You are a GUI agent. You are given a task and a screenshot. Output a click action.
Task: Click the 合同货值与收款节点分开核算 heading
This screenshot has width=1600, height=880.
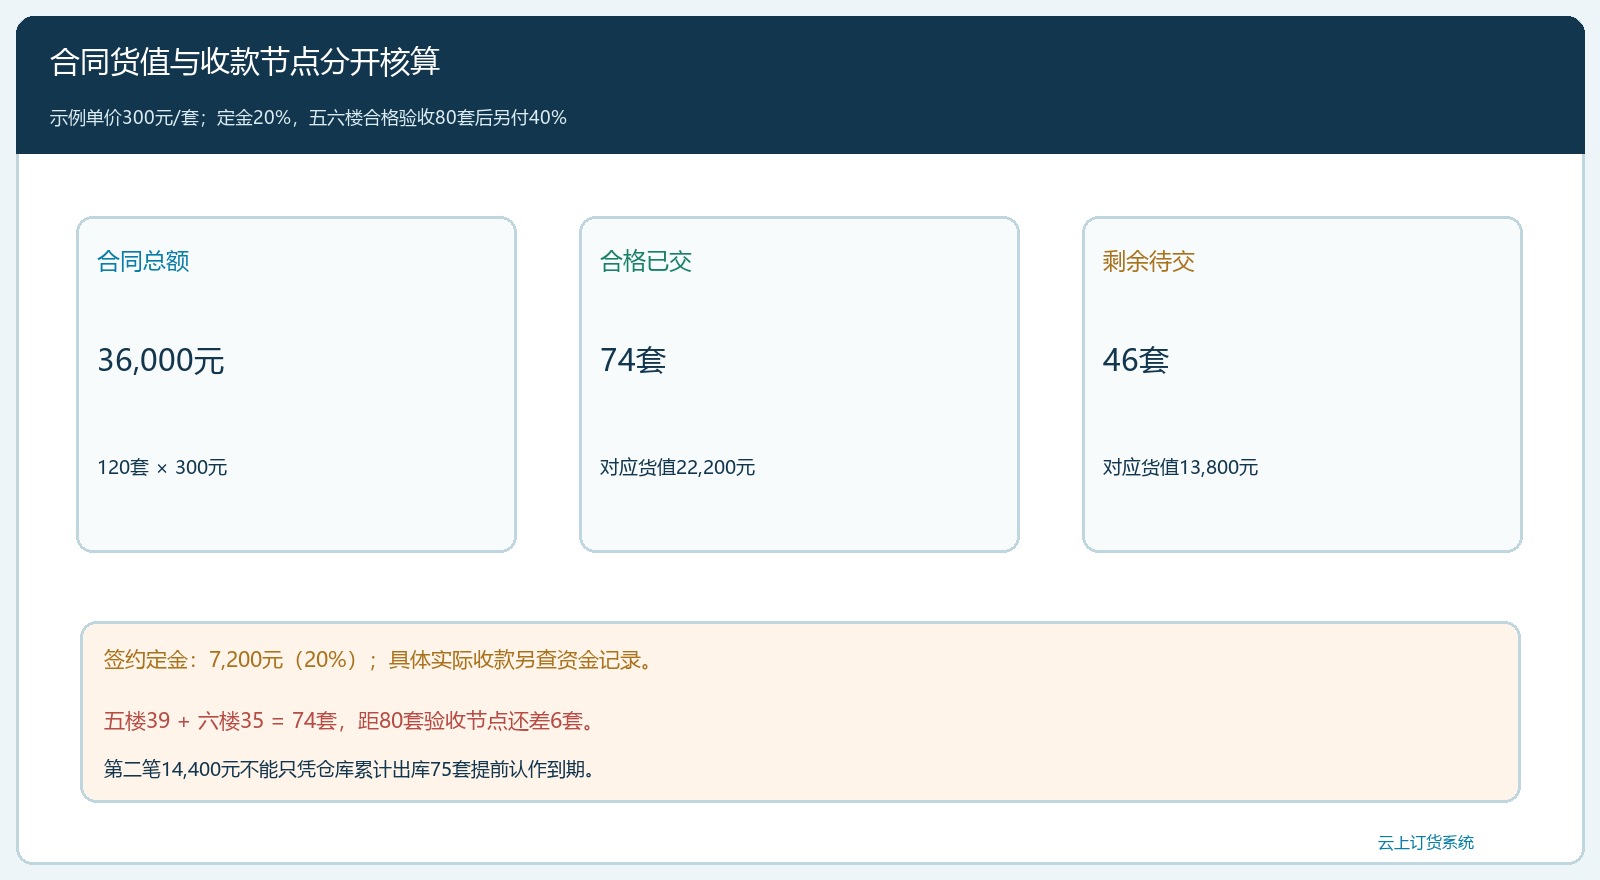tap(245, 62)
